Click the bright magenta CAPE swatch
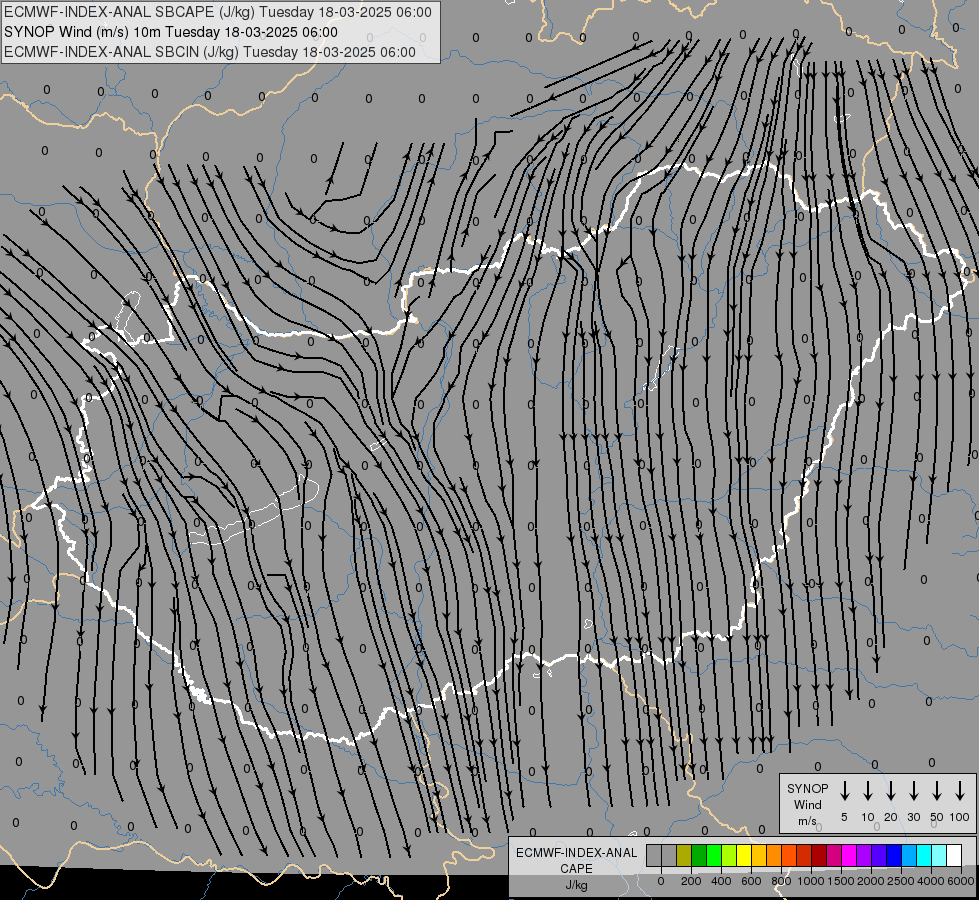 (x=849, y=855)
